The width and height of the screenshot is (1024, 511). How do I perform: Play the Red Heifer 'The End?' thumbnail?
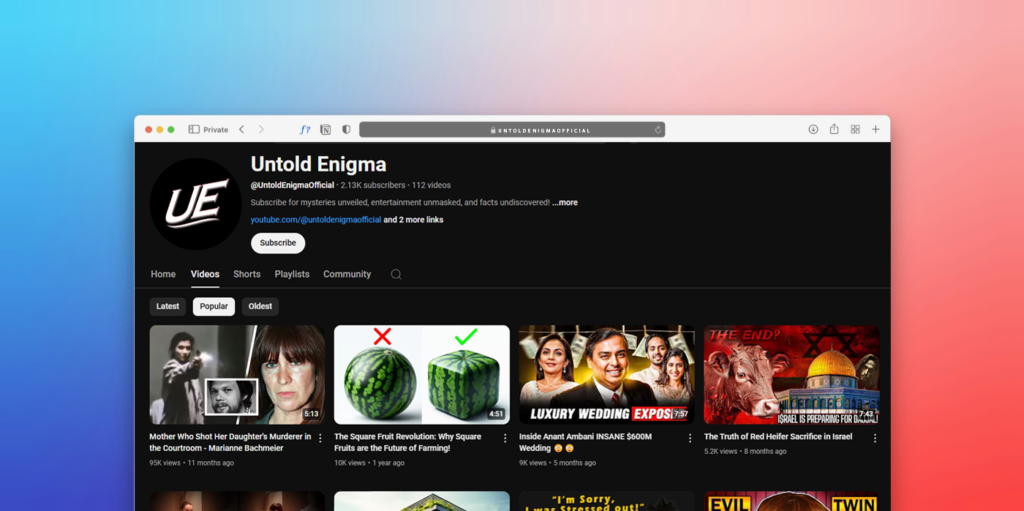(792, 375)
